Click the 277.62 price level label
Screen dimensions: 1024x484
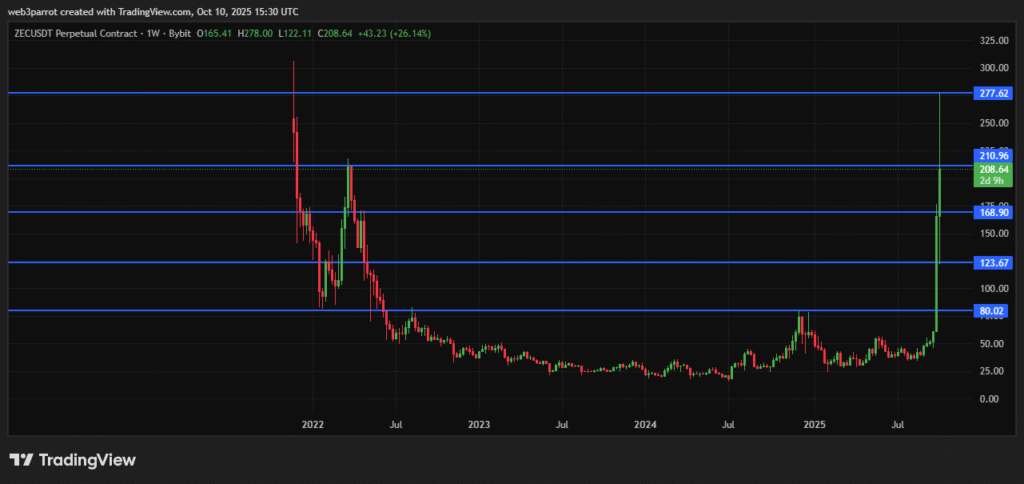991,93
